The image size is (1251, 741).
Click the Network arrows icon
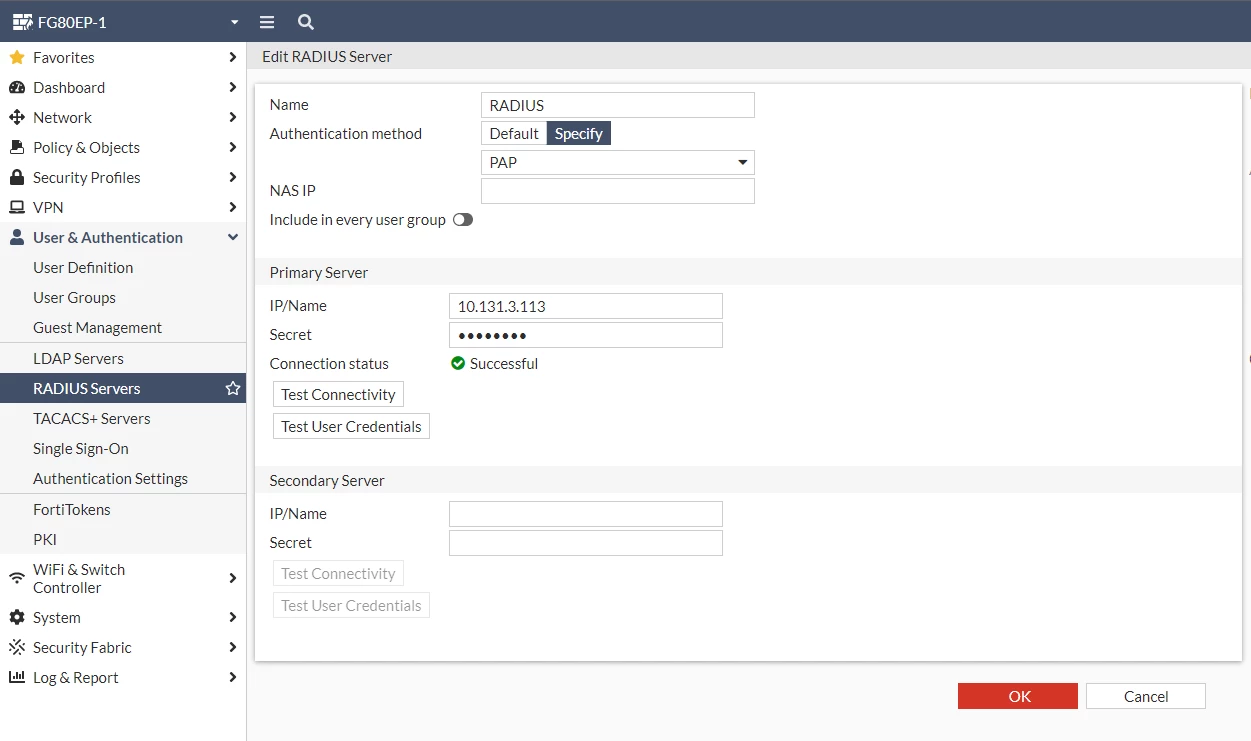coord(17,118)
